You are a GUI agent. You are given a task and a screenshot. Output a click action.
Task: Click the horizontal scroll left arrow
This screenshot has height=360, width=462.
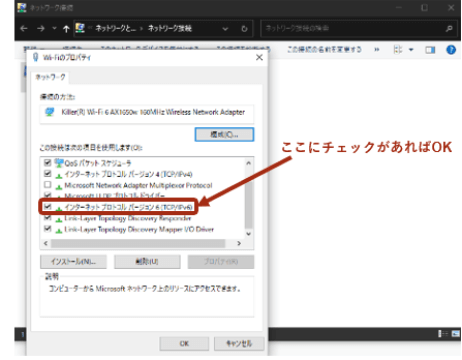(46, 243)
